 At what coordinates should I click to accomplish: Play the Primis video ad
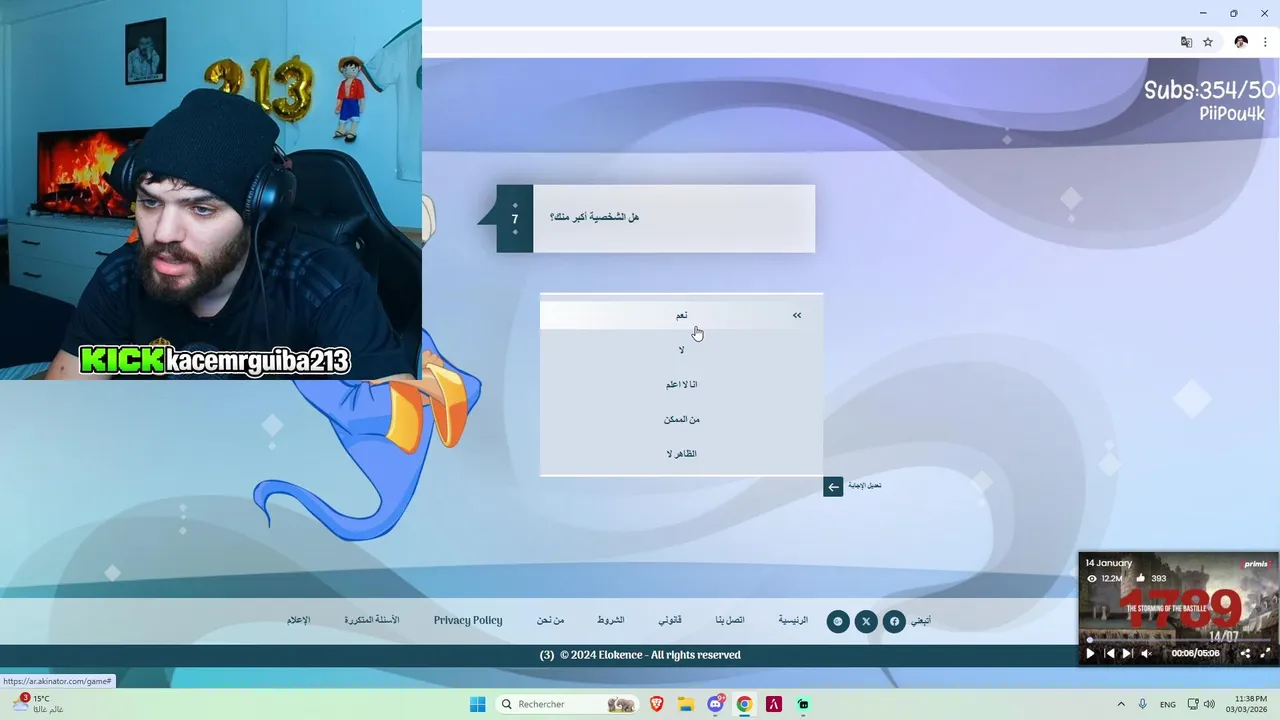(1090, 653)
